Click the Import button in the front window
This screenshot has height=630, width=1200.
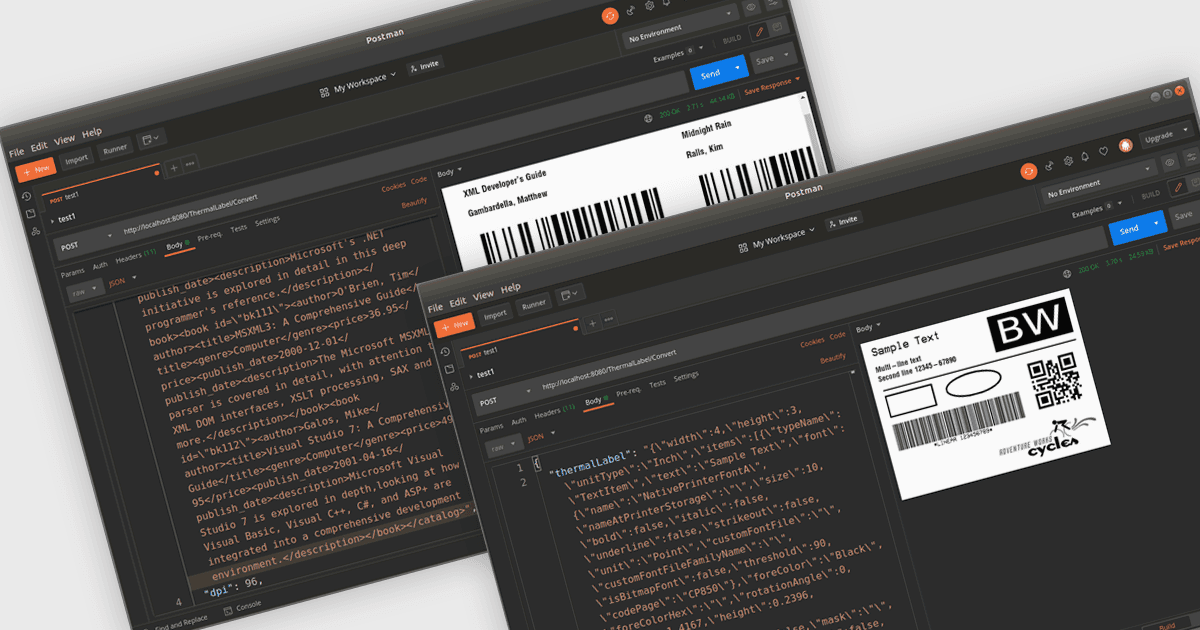point(496,314)
